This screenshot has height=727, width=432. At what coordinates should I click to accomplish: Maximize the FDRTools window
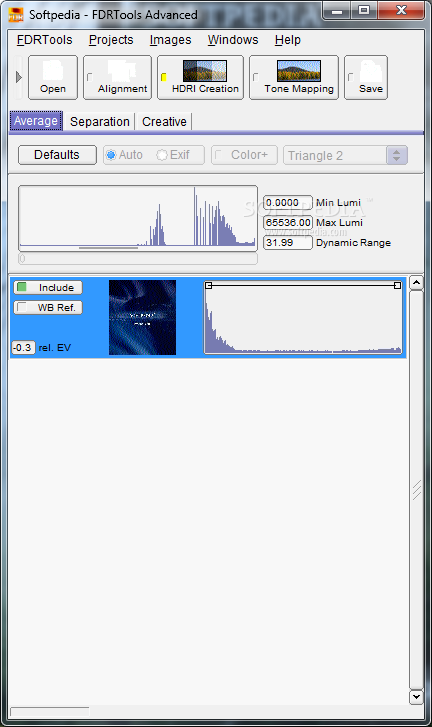(364, 11)
